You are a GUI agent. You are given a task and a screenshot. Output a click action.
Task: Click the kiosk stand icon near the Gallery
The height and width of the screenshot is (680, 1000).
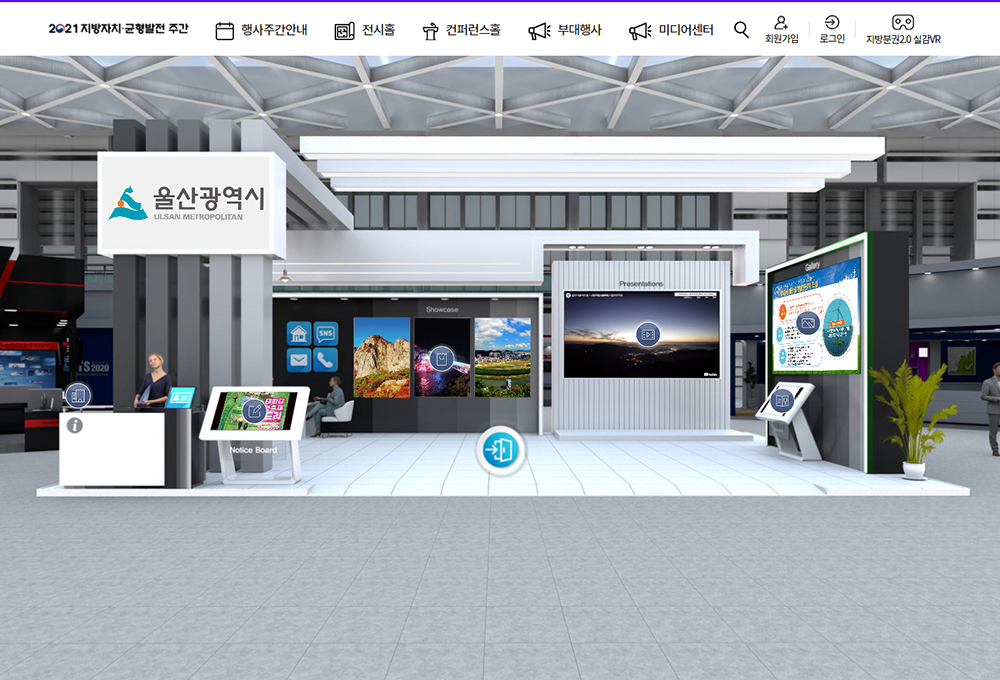781,401
